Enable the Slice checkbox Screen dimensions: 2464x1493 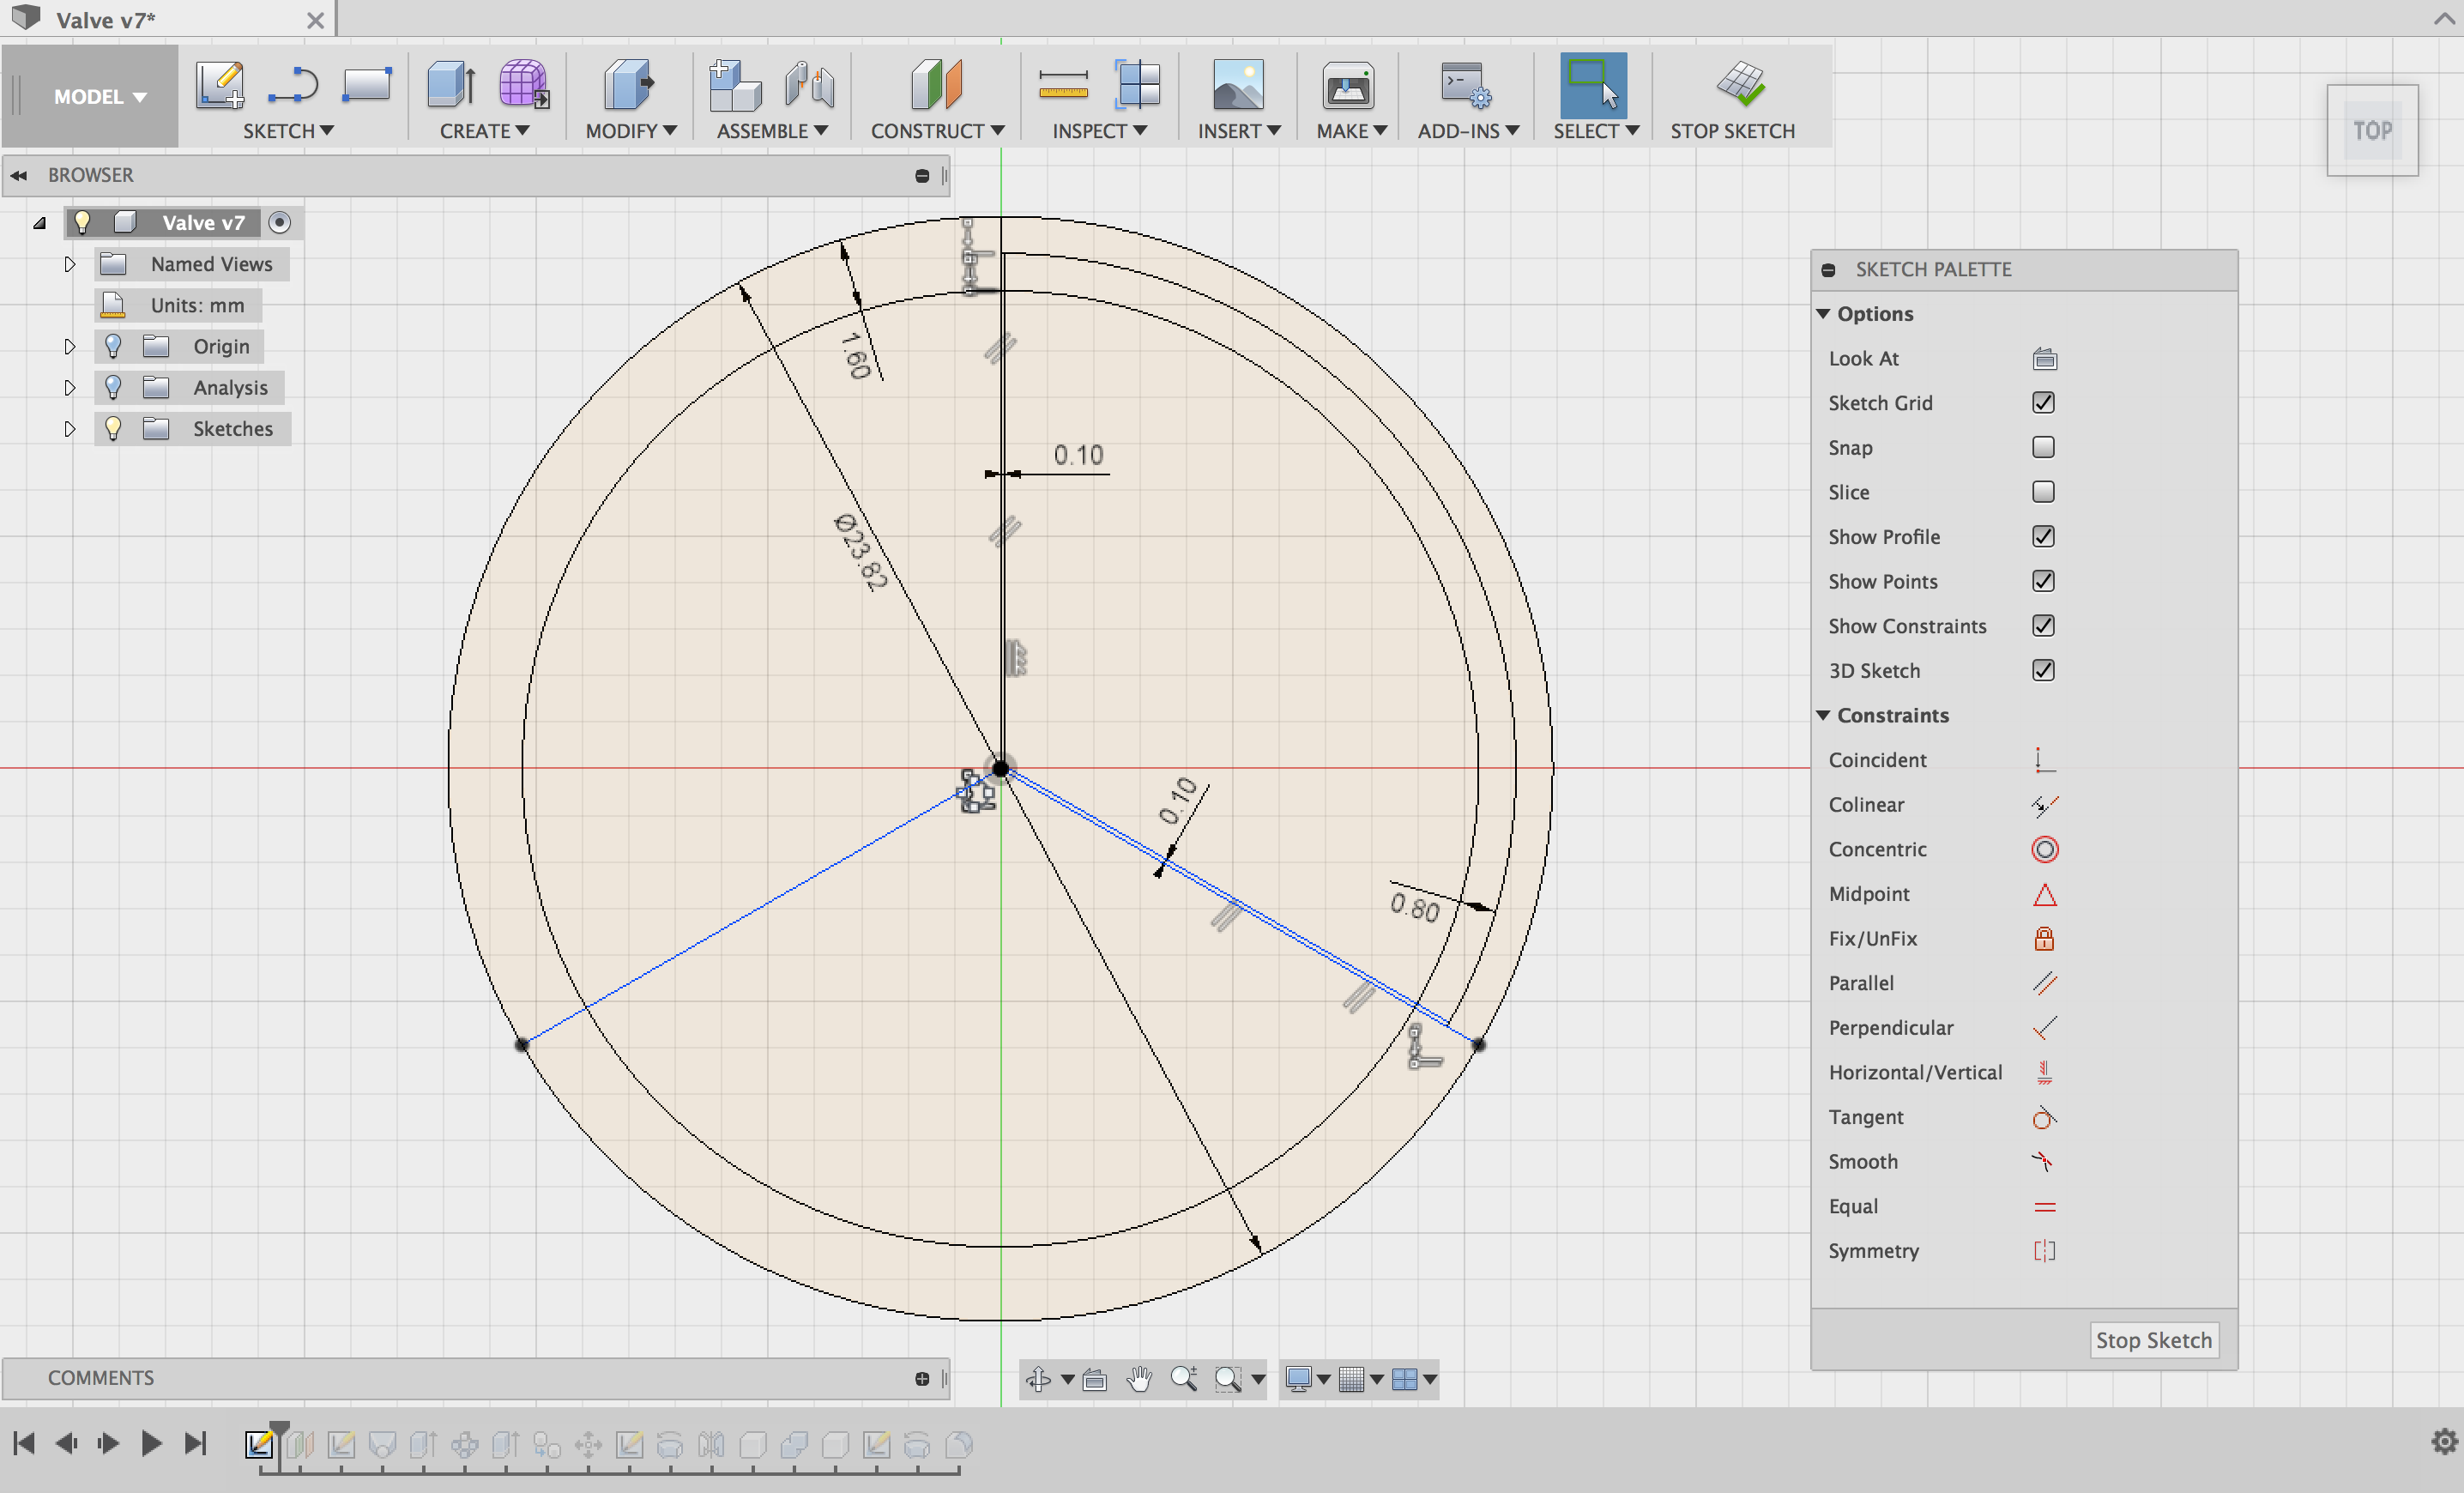[2043, 492]
